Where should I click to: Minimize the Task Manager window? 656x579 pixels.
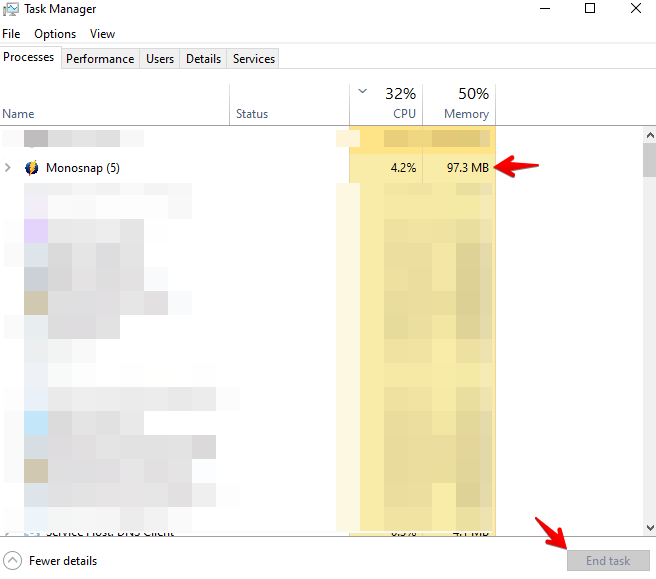click(545, 9)
